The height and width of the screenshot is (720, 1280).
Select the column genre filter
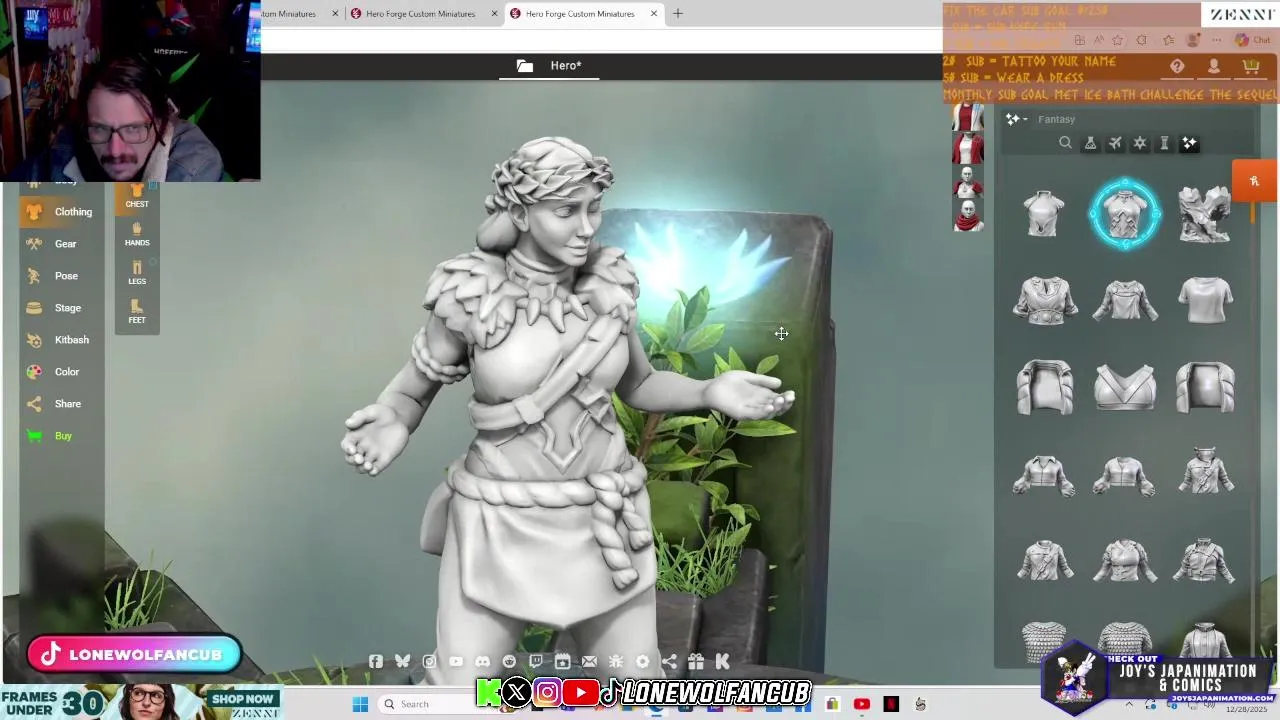[1164, 143]
